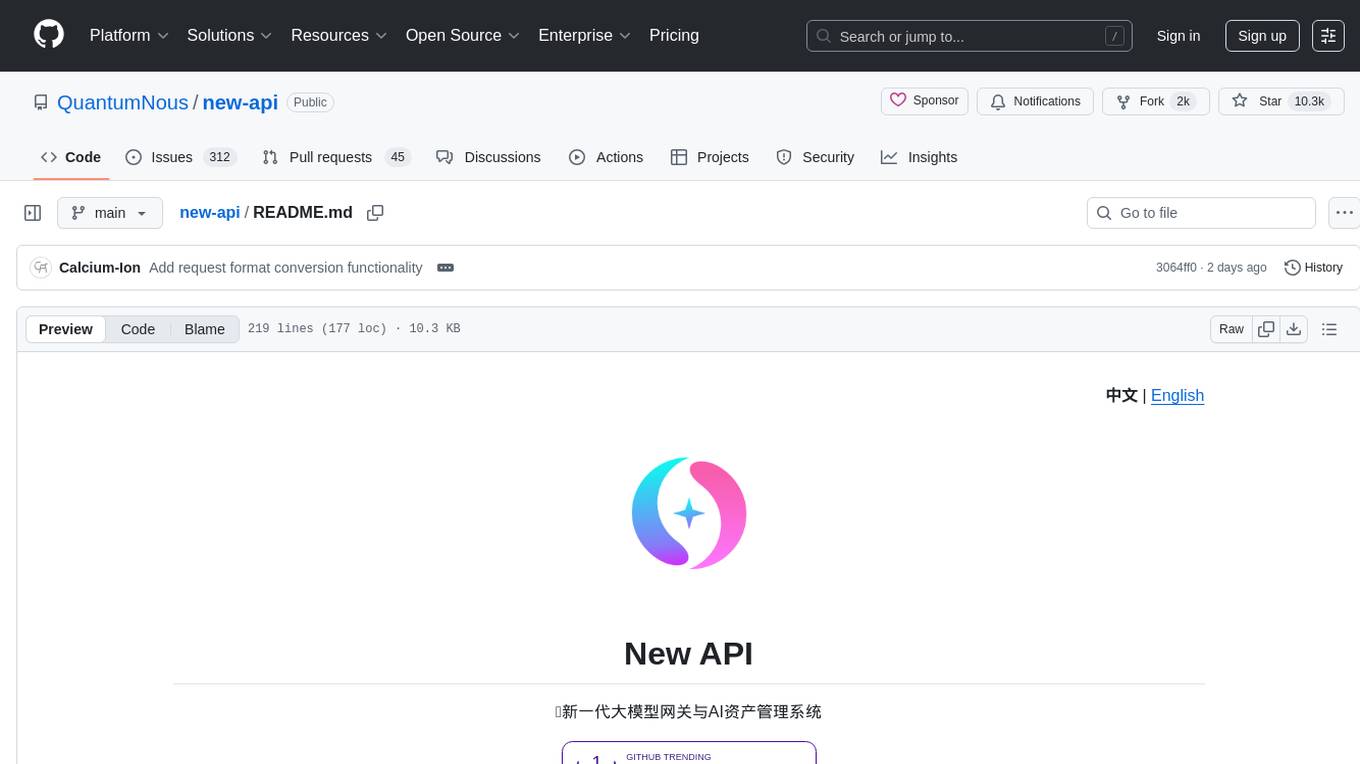Image resolution: width=1360 pixels, height=764 pixels.
Task: Click the New API logo image
Action: coord(689,513)
